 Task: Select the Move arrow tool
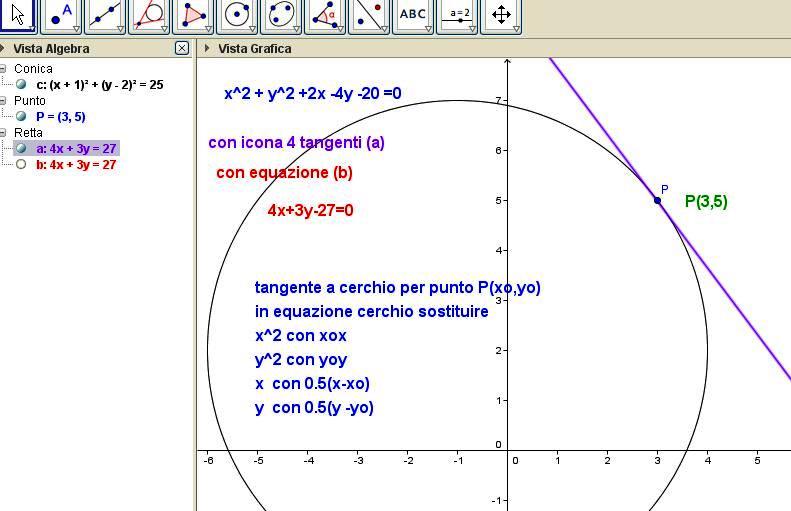17,15
